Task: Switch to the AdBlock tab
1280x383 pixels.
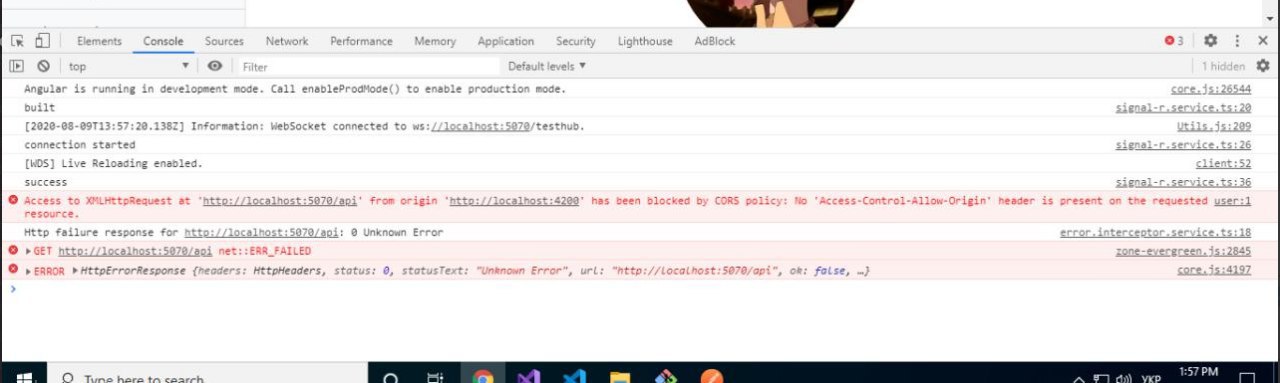Action: (715, 41)
